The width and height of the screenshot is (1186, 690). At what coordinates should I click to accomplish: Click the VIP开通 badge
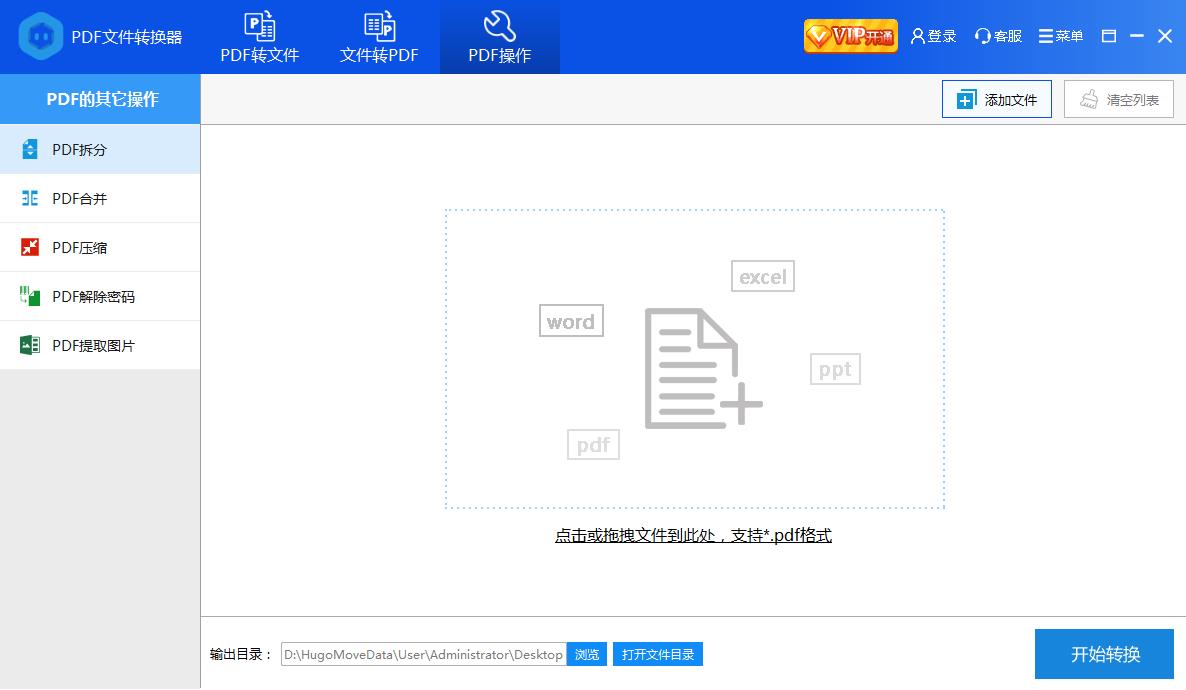850,36
